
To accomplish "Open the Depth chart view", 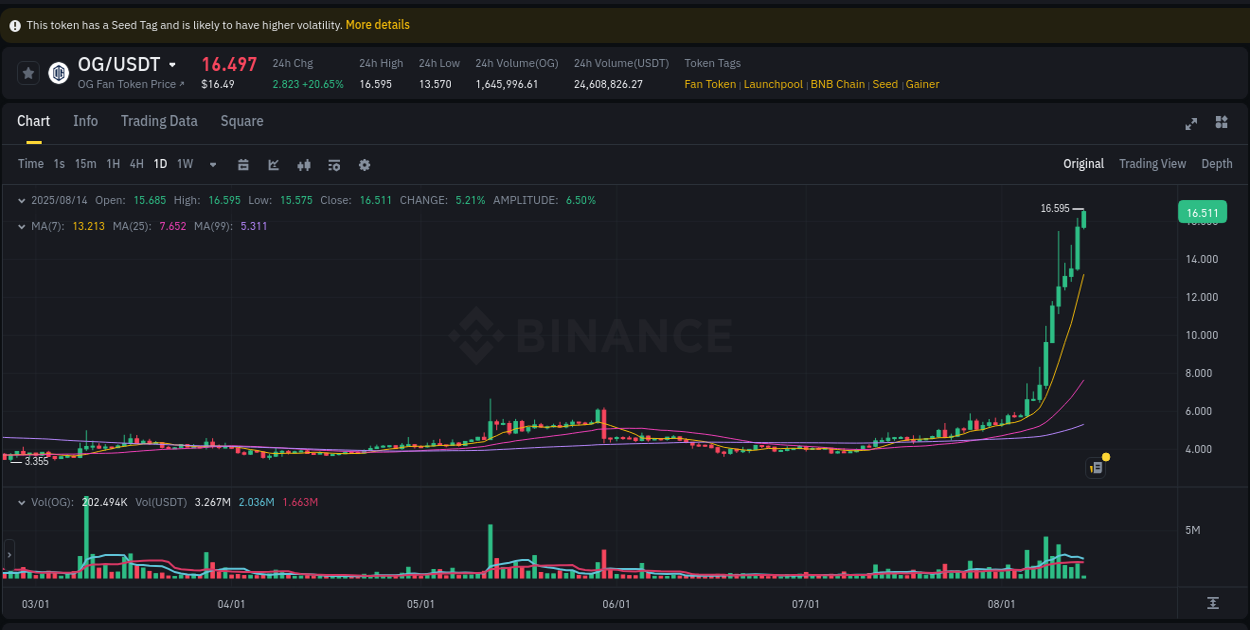I will point(1217,163).
